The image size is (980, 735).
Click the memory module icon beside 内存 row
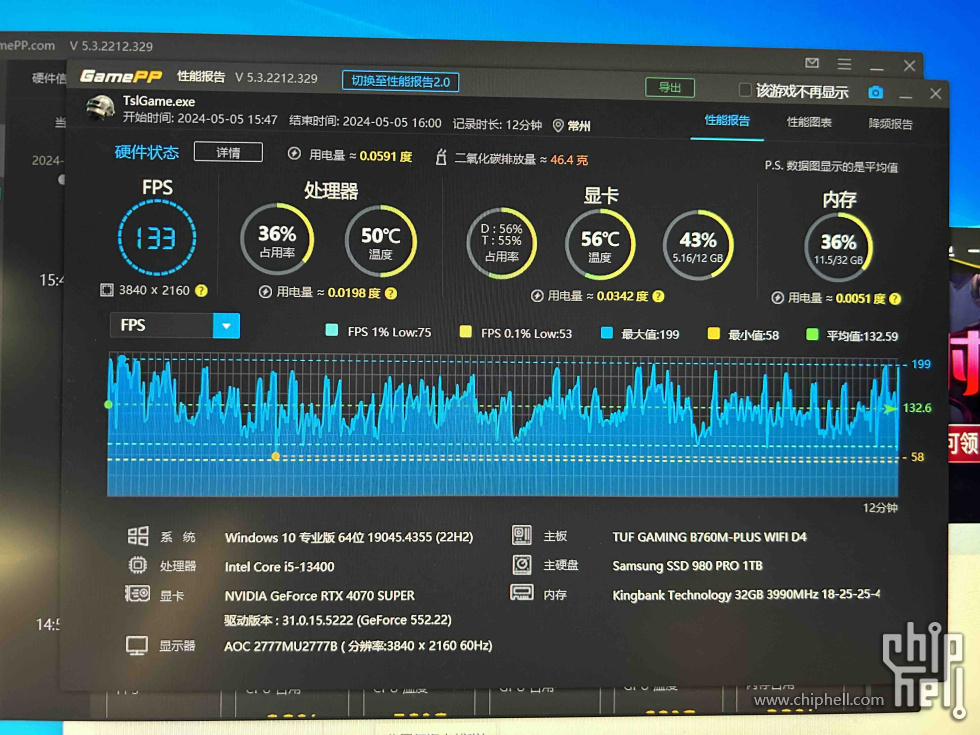click(522, 592)
